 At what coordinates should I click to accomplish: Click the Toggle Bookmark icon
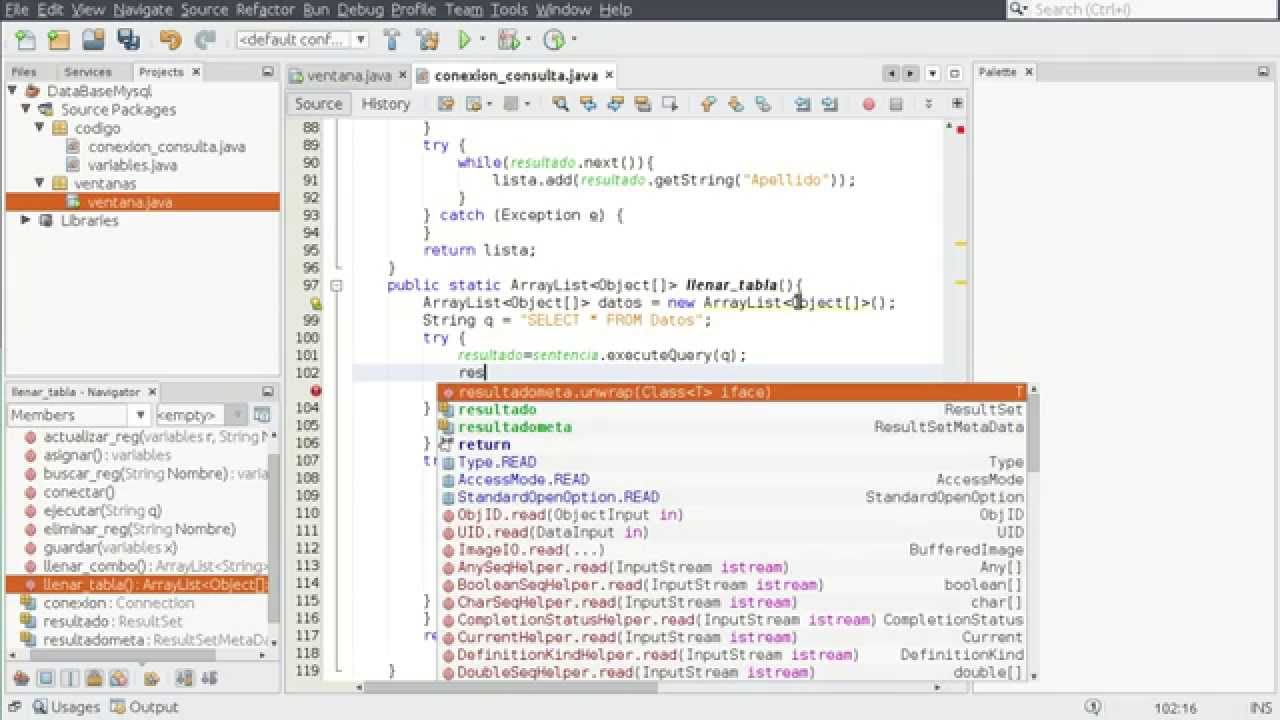click(x=763, y=104)
